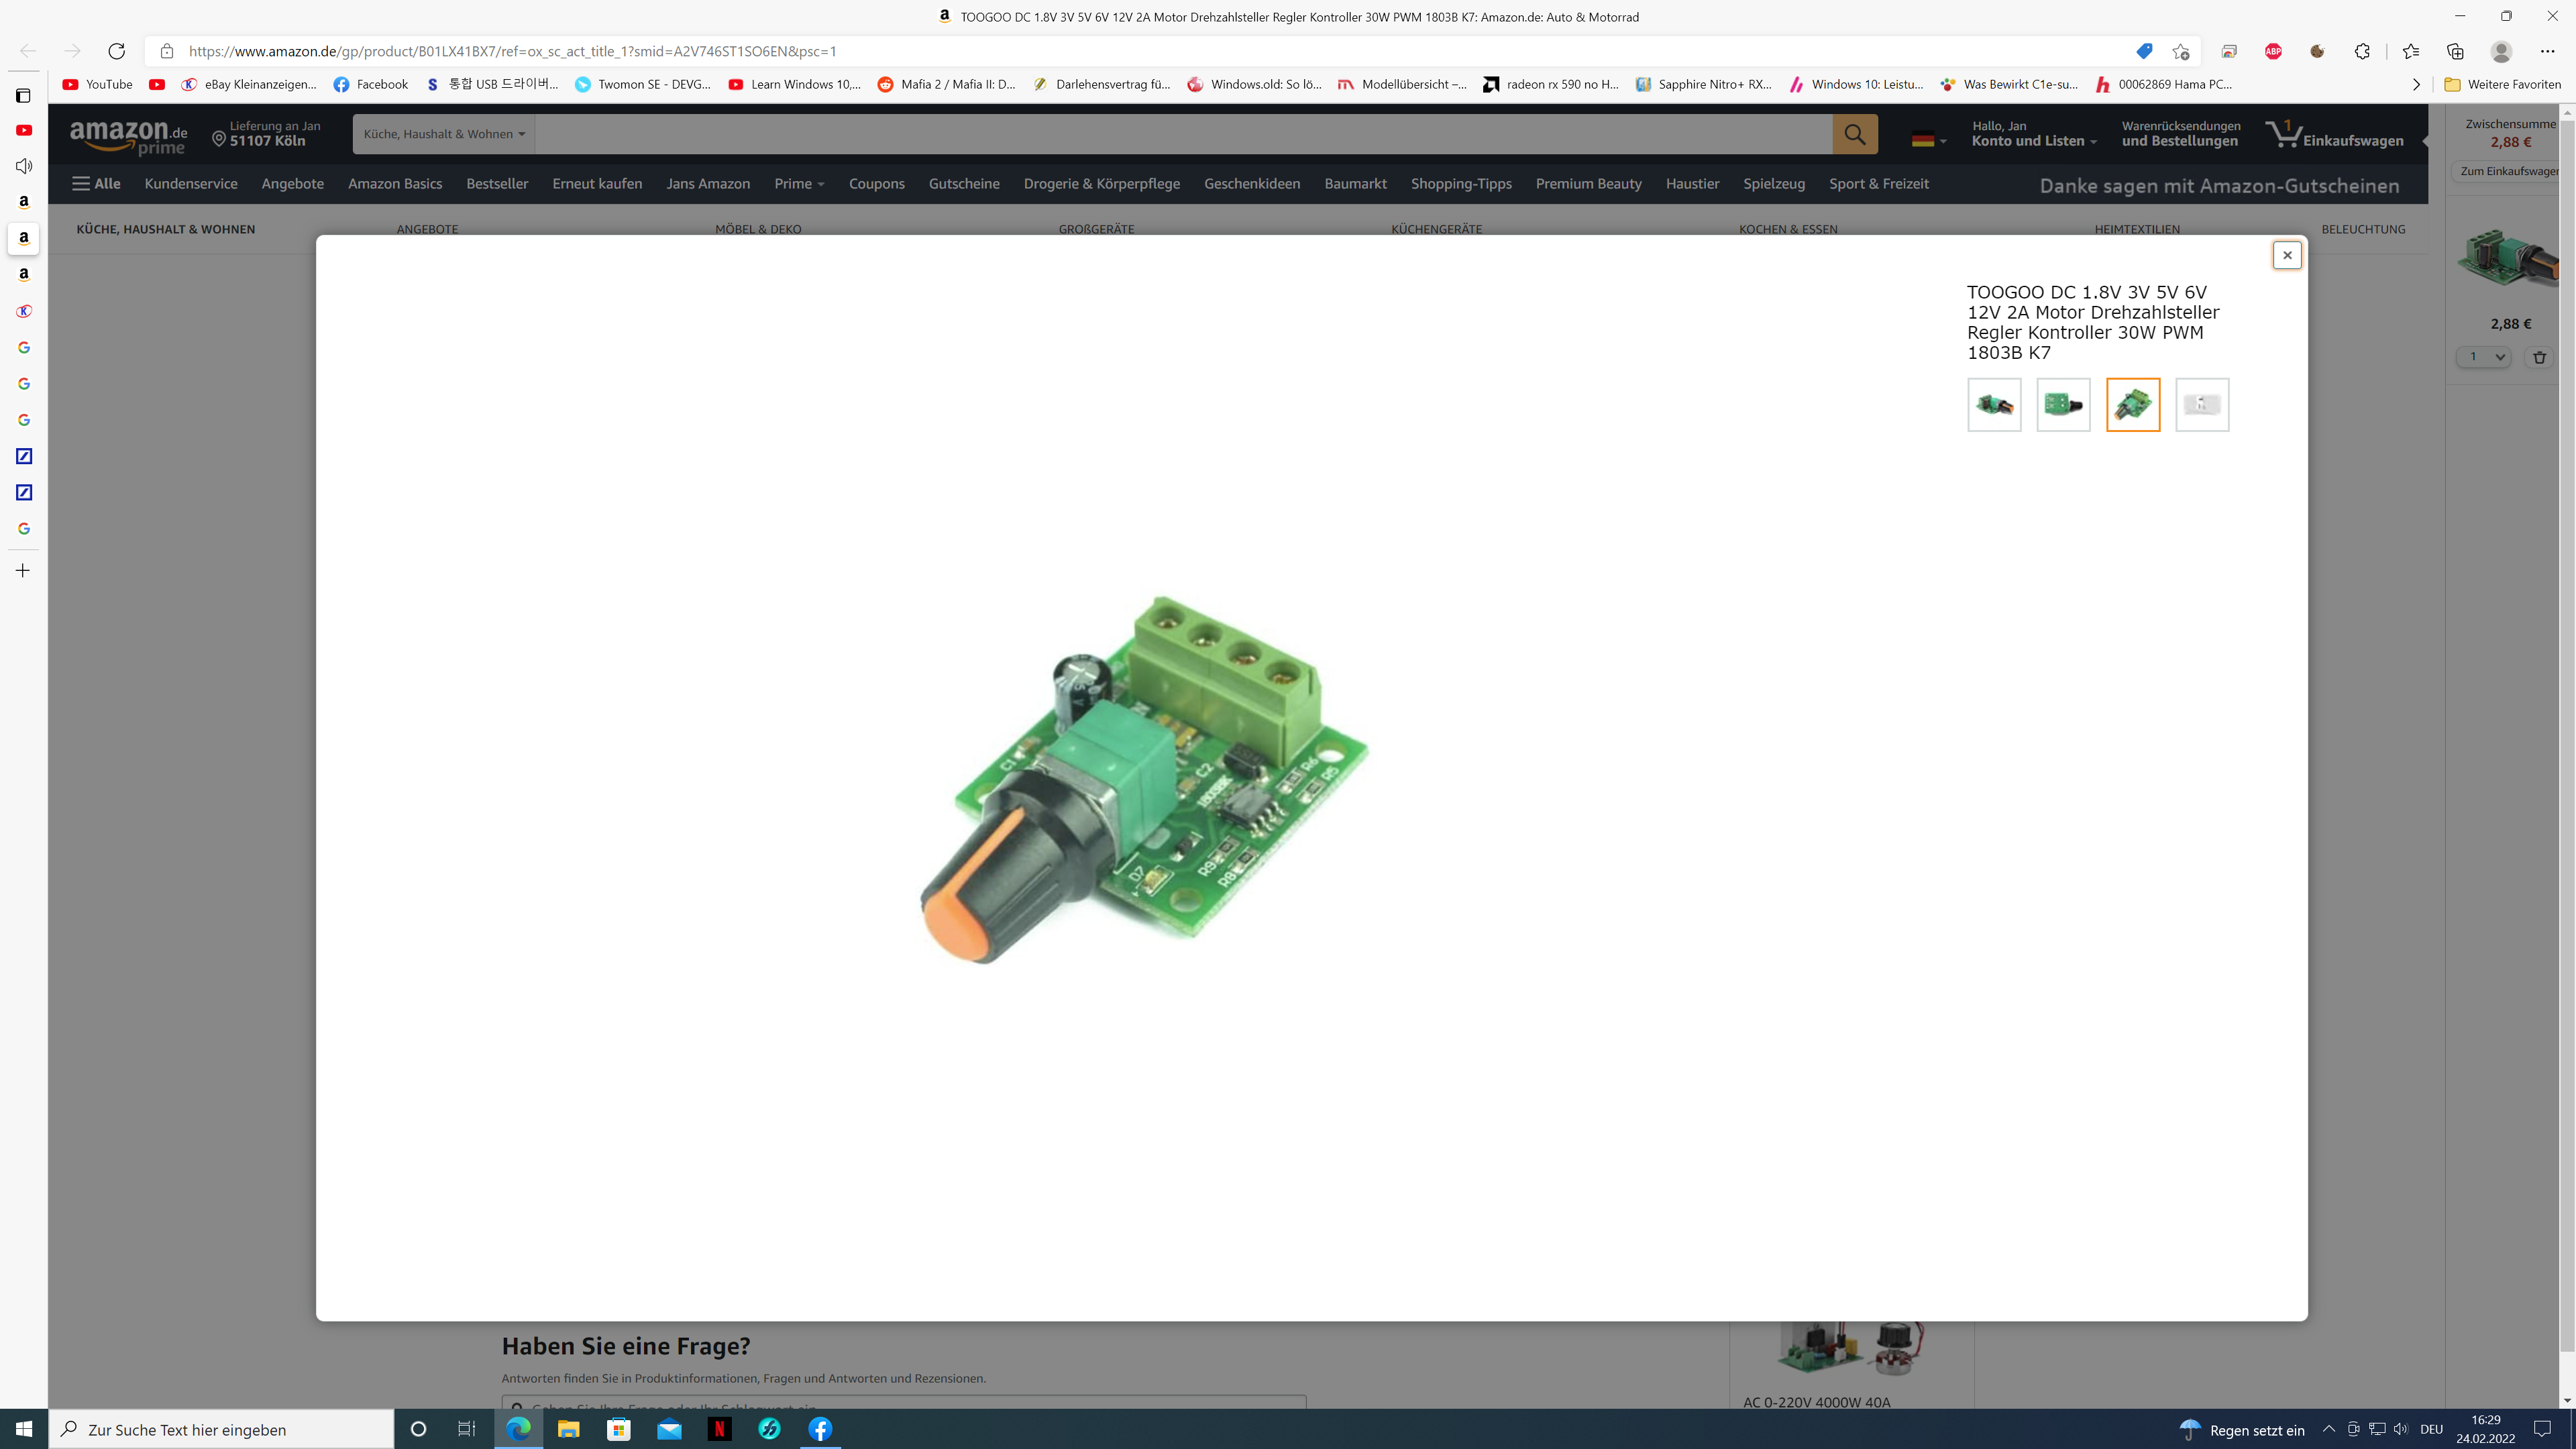Open Warenrücksendungen und Bestellungen
The image size is (2576, 1449).
pyautogui.click(x=2181, y=134)
